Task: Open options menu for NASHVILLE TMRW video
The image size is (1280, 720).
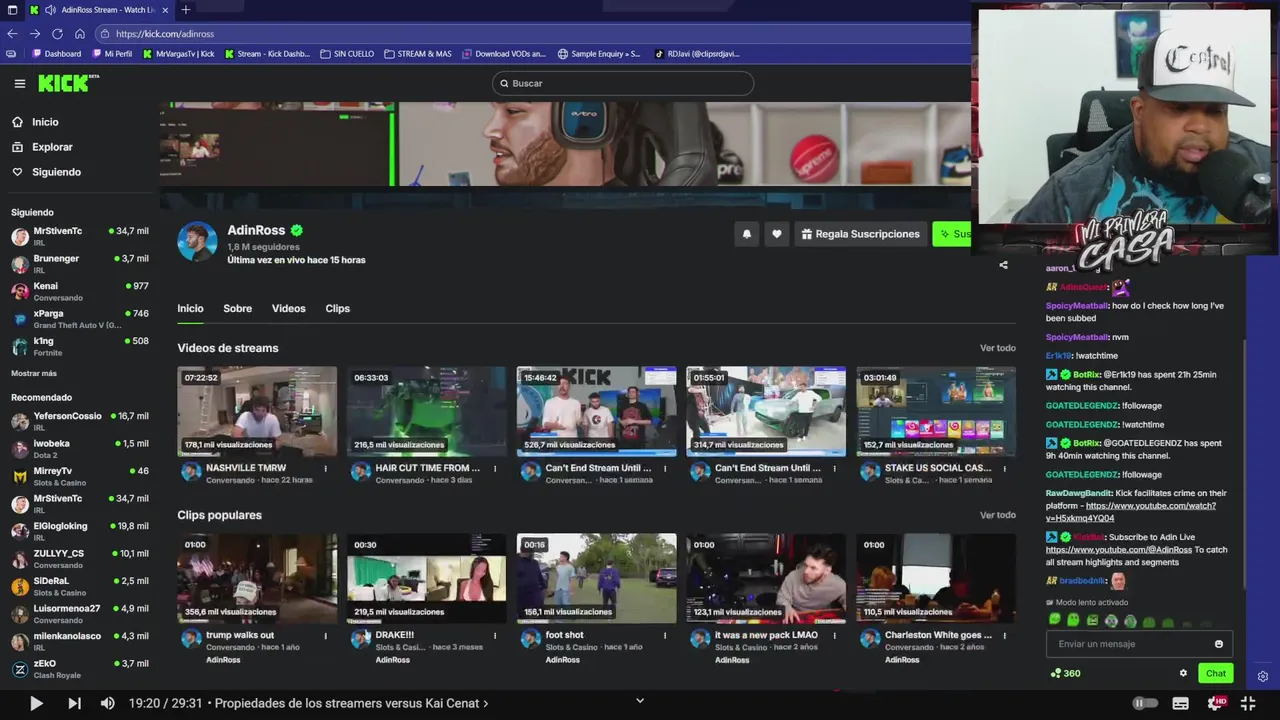Action: (325, 468)
